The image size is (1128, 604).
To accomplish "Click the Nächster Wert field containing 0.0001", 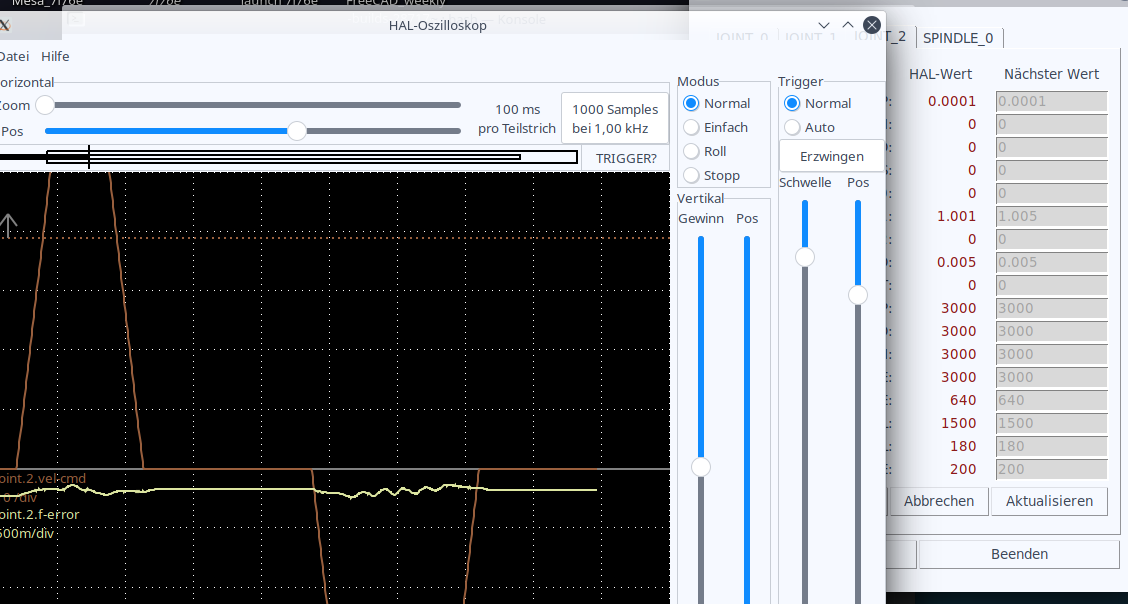I will (x=1051, y=101).
